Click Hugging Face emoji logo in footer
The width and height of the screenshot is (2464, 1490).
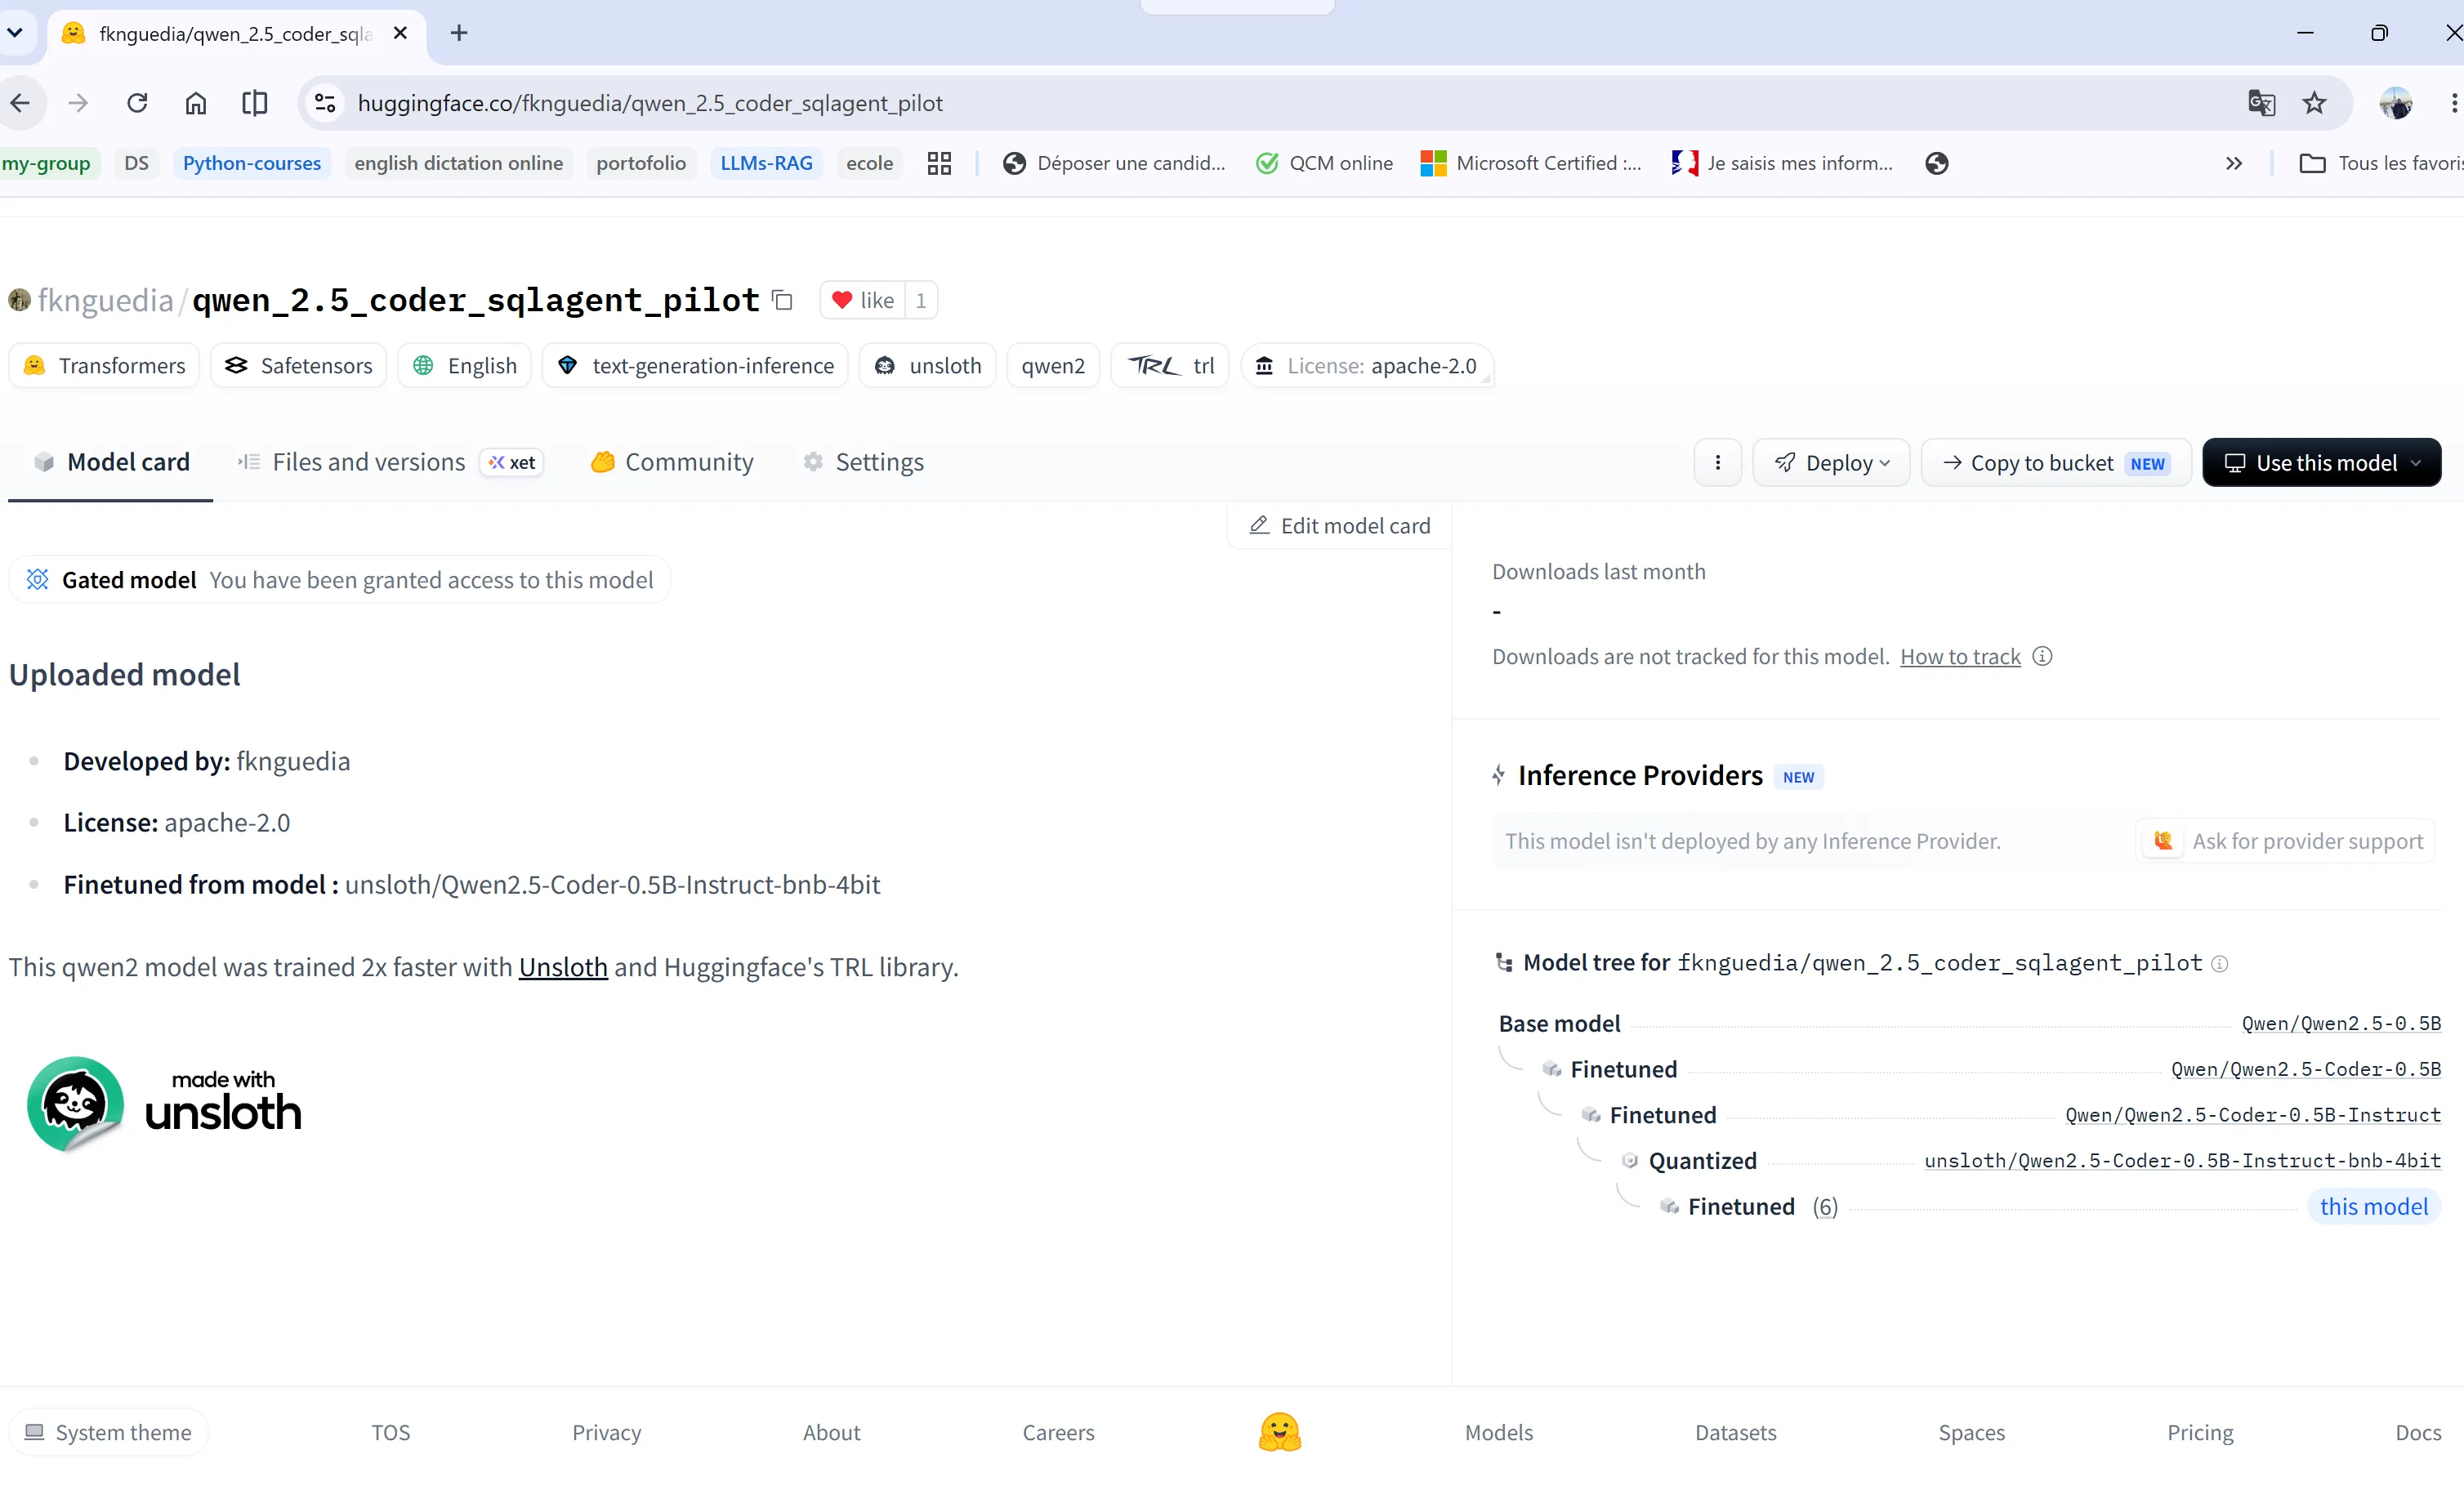coord(1279,1432)
